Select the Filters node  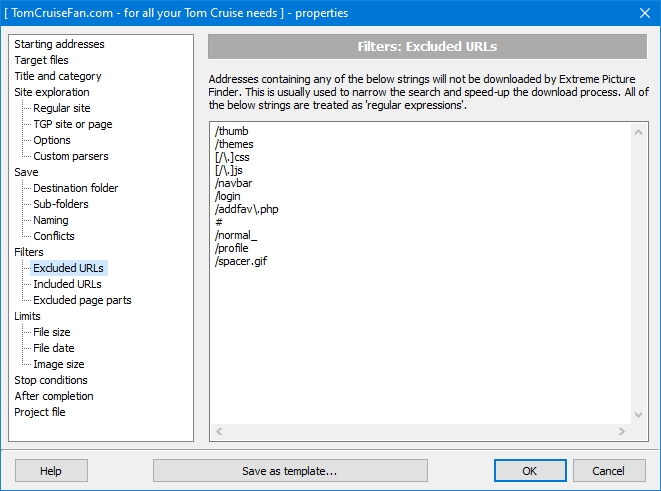(29, 252)
